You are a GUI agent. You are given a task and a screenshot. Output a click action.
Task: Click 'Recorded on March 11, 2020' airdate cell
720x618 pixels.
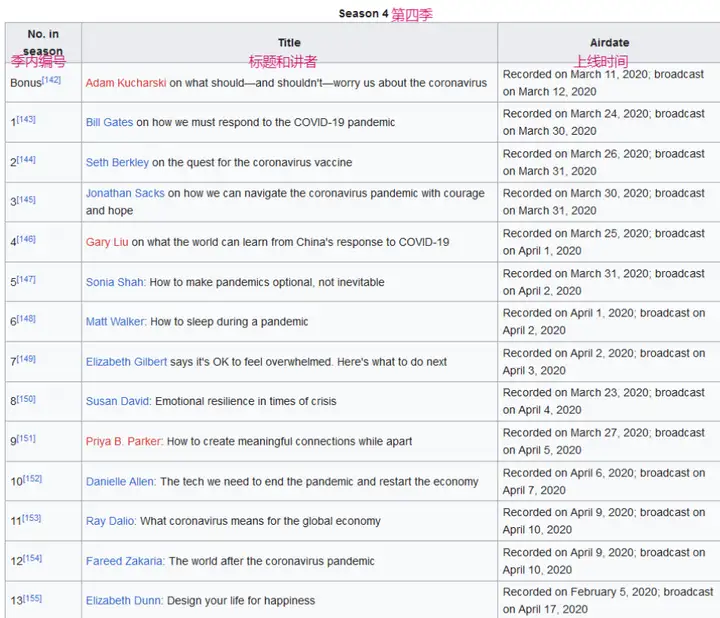pos(609,83)
